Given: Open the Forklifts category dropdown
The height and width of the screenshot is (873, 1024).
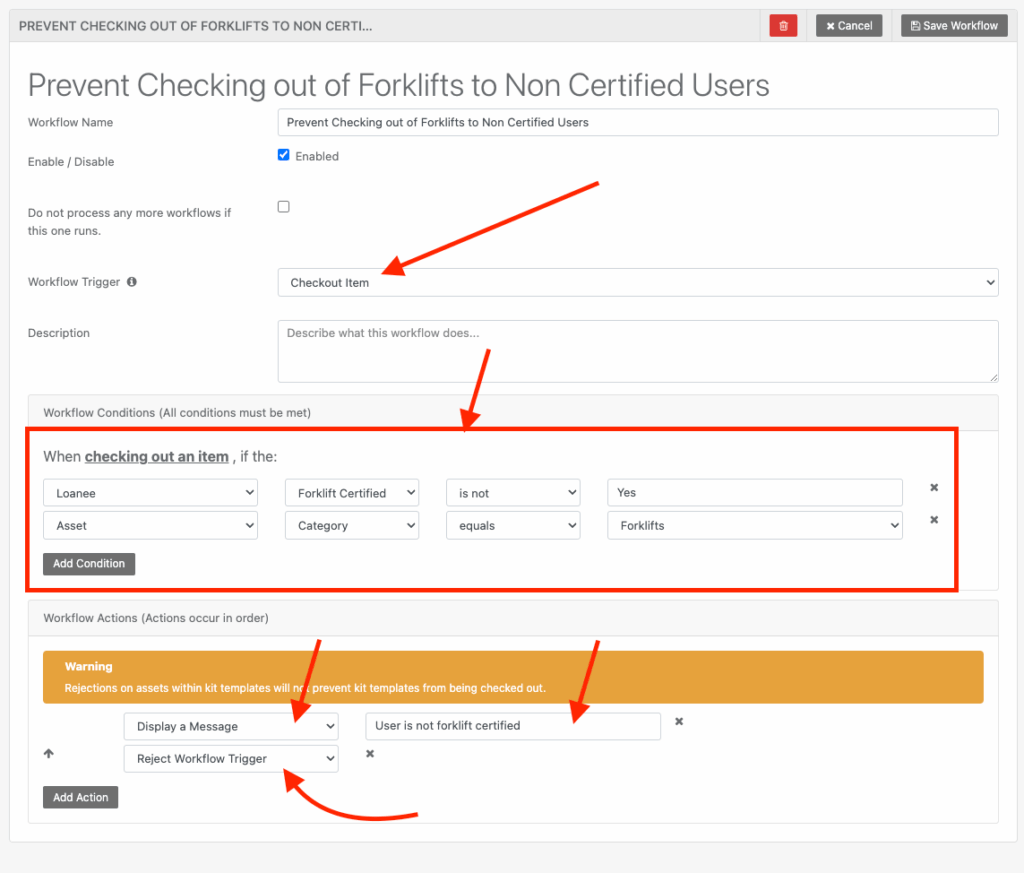Looking at the screenshot, I should coord(754,525).
